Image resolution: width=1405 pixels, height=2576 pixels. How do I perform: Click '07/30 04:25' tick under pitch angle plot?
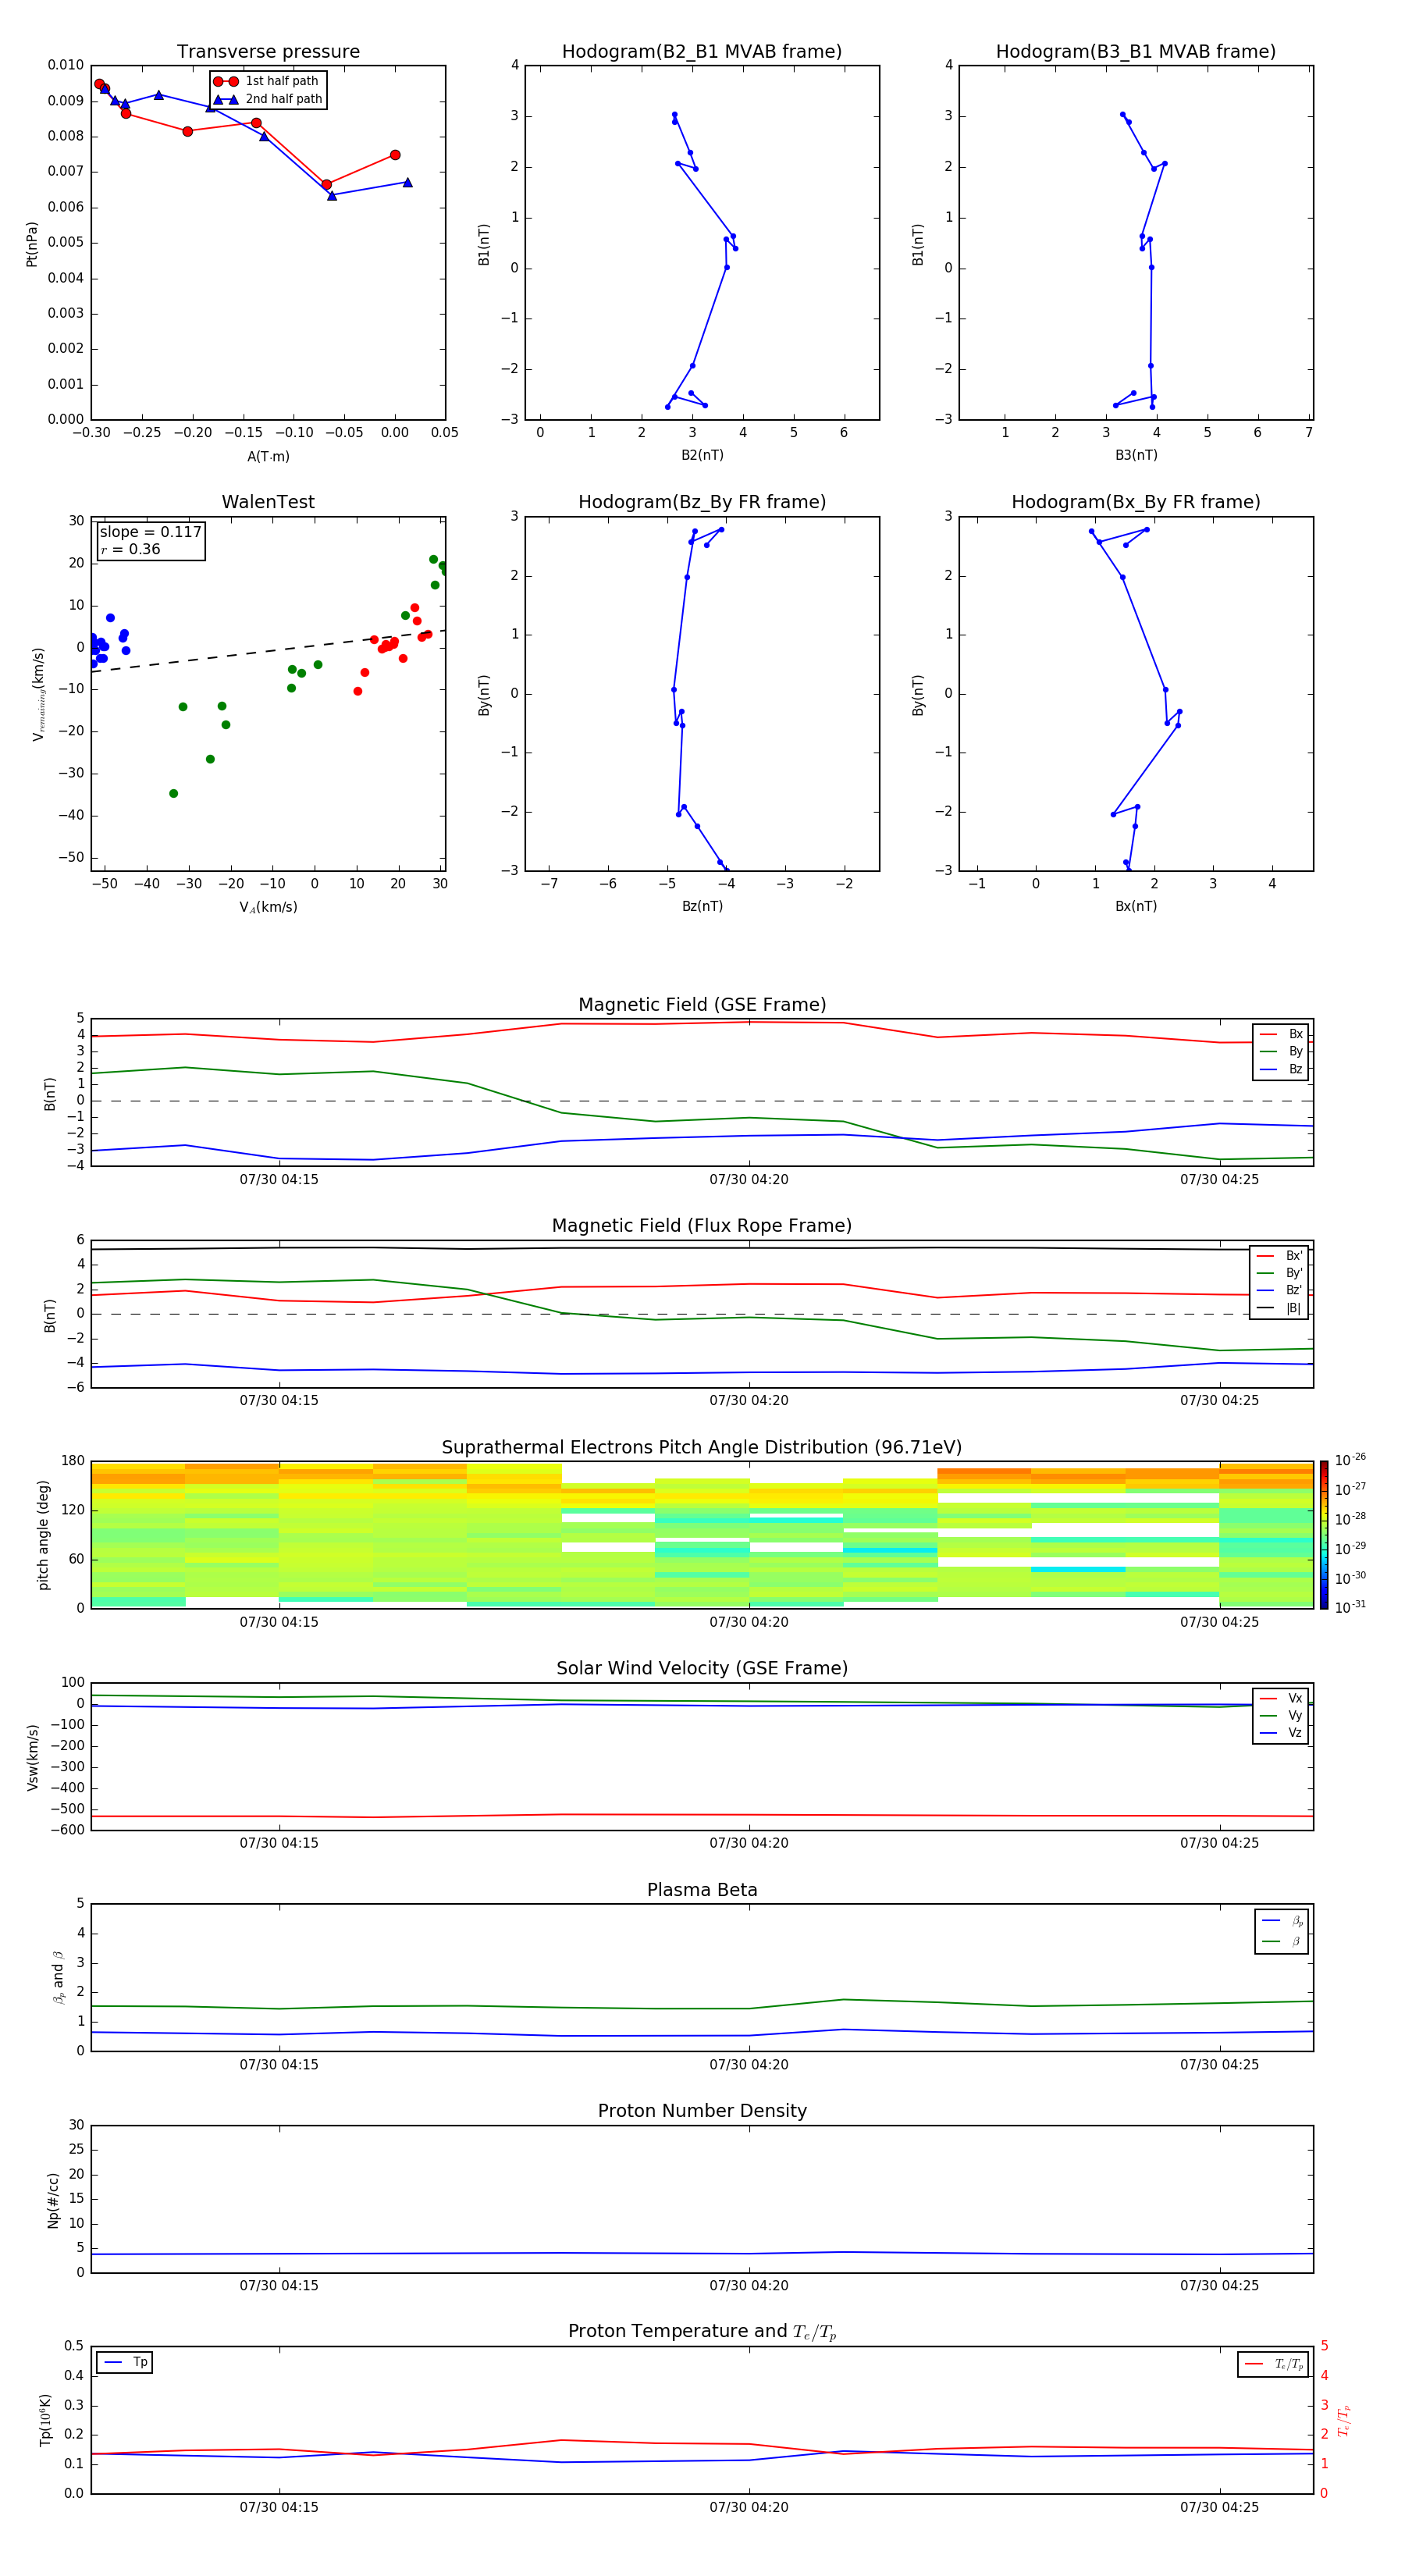coord(1219,1622)
